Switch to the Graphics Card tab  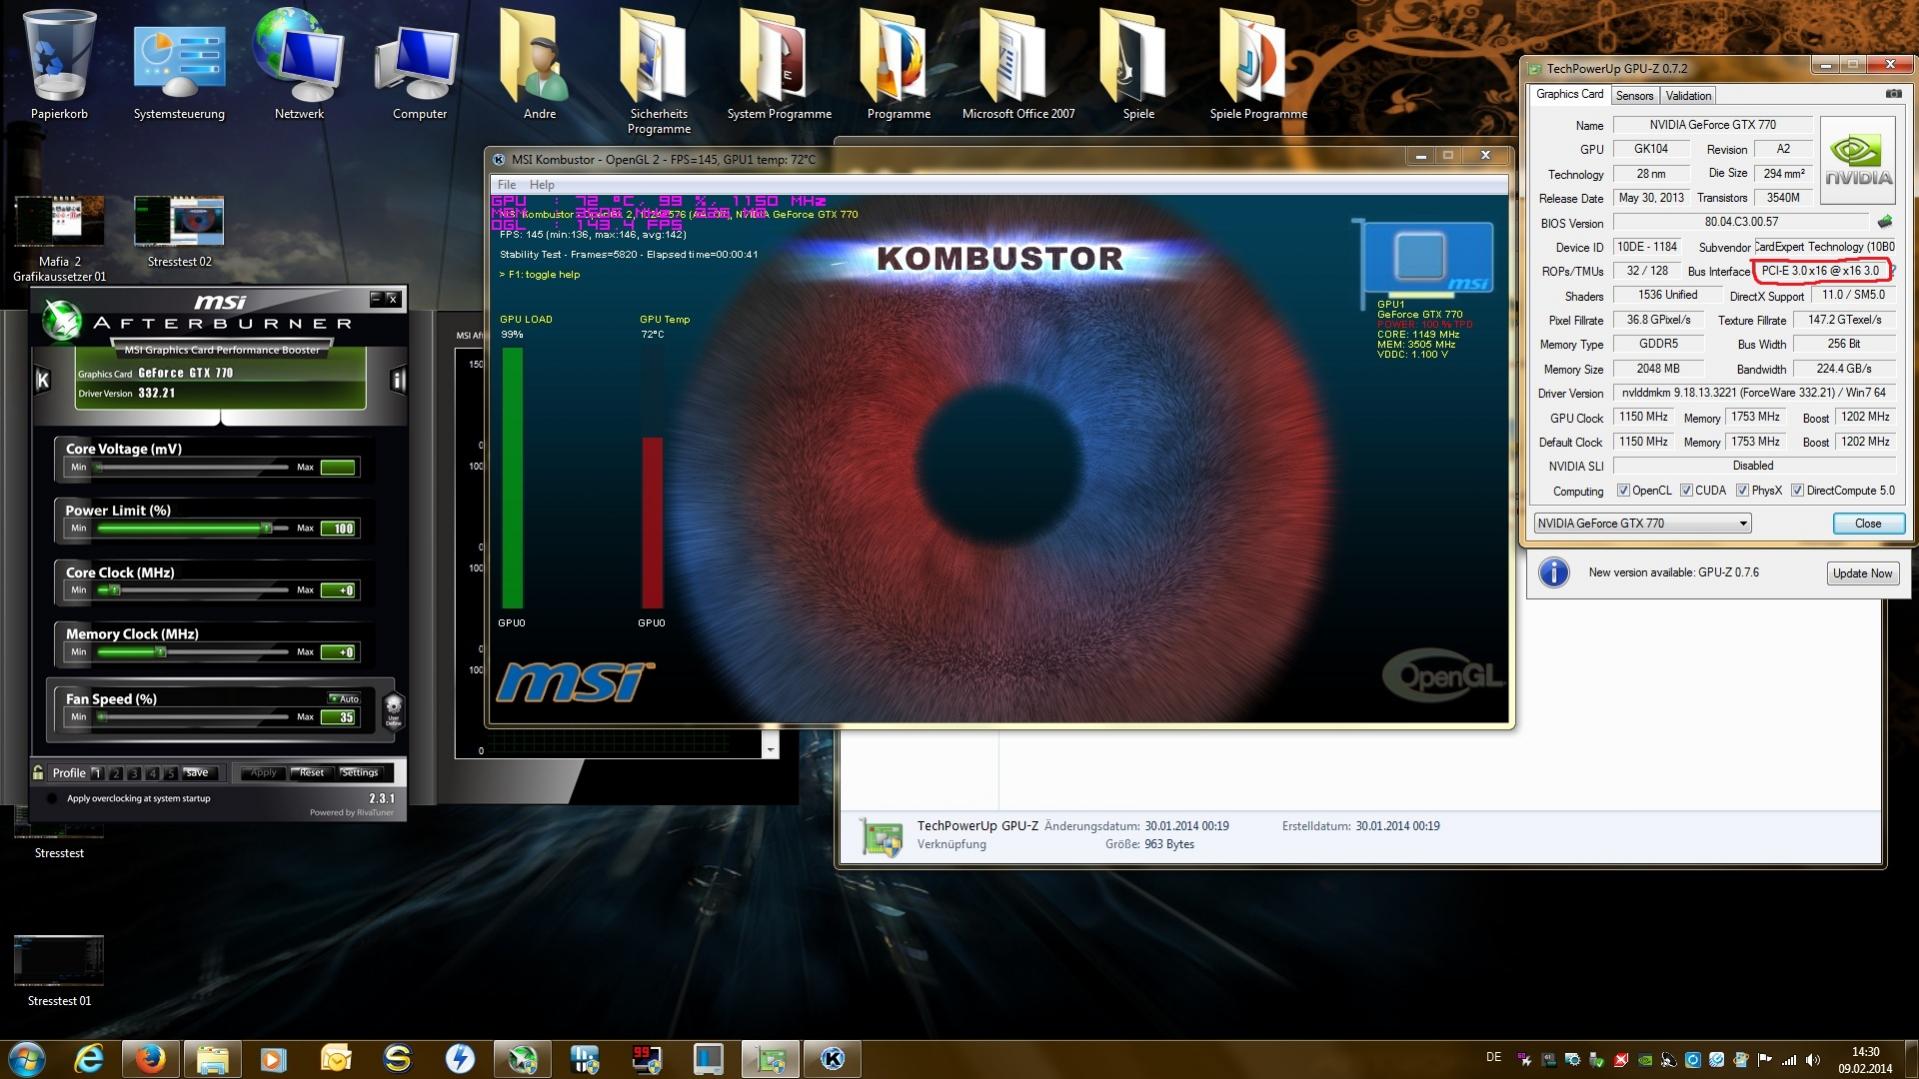[1569, 94]
